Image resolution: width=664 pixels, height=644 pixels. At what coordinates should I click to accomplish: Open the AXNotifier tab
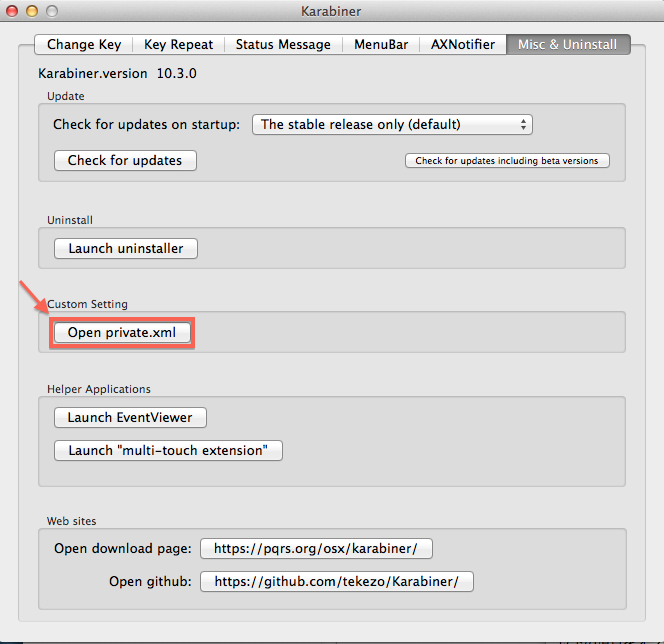pos(462,44)
